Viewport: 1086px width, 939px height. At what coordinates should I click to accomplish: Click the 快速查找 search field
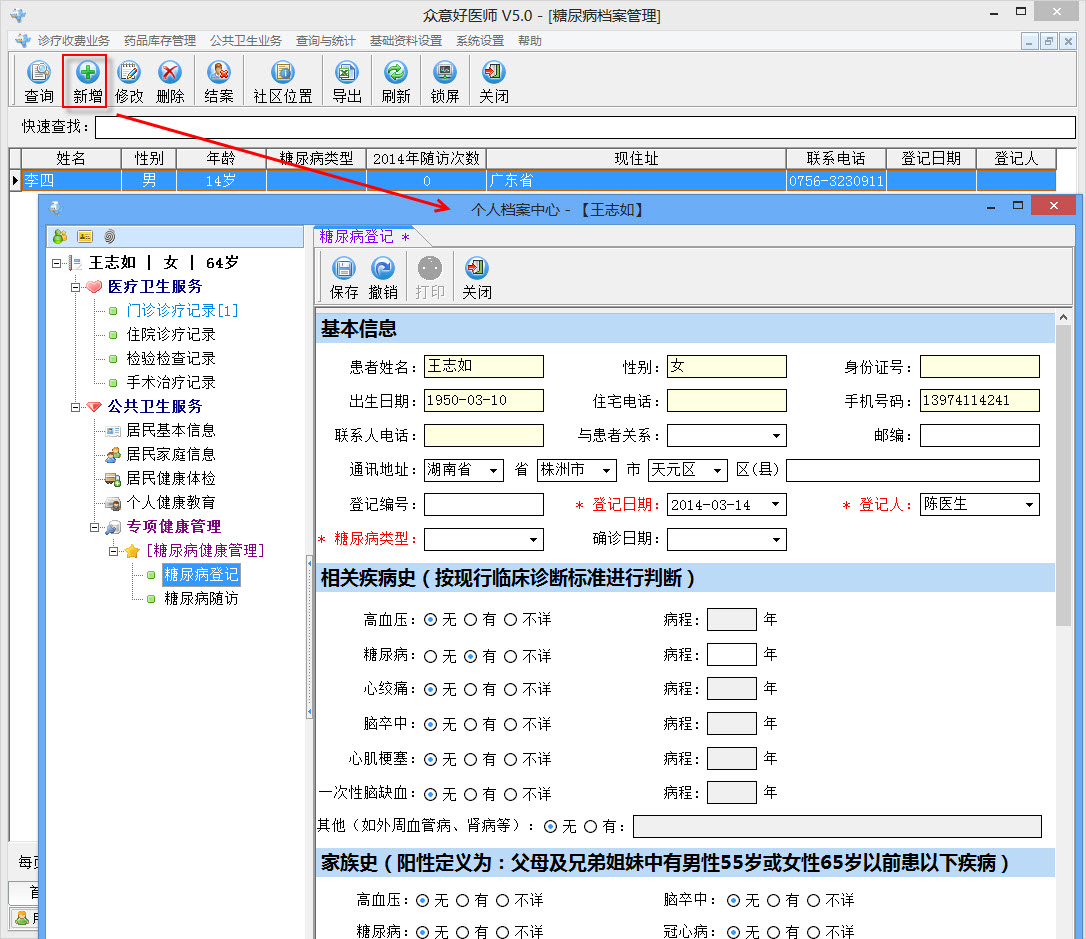point(585,127)
